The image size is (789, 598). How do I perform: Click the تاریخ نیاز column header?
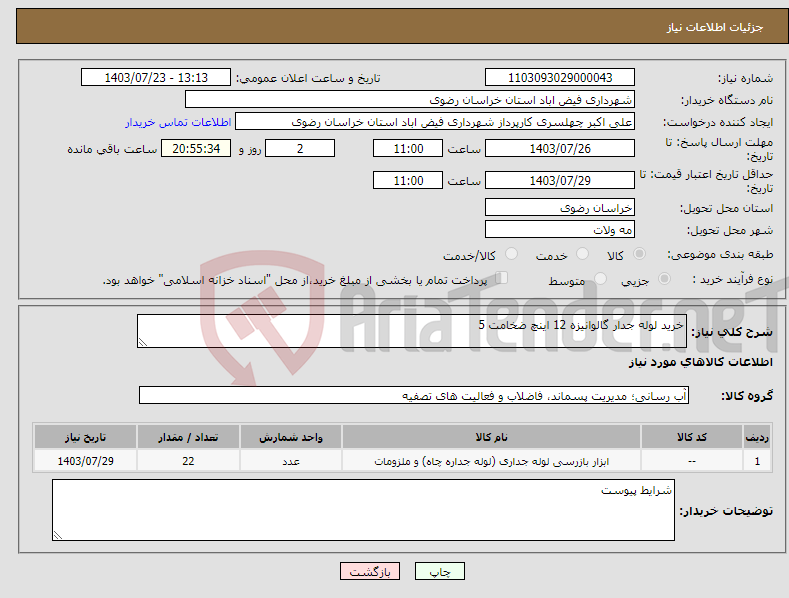[x=86, y=437]
